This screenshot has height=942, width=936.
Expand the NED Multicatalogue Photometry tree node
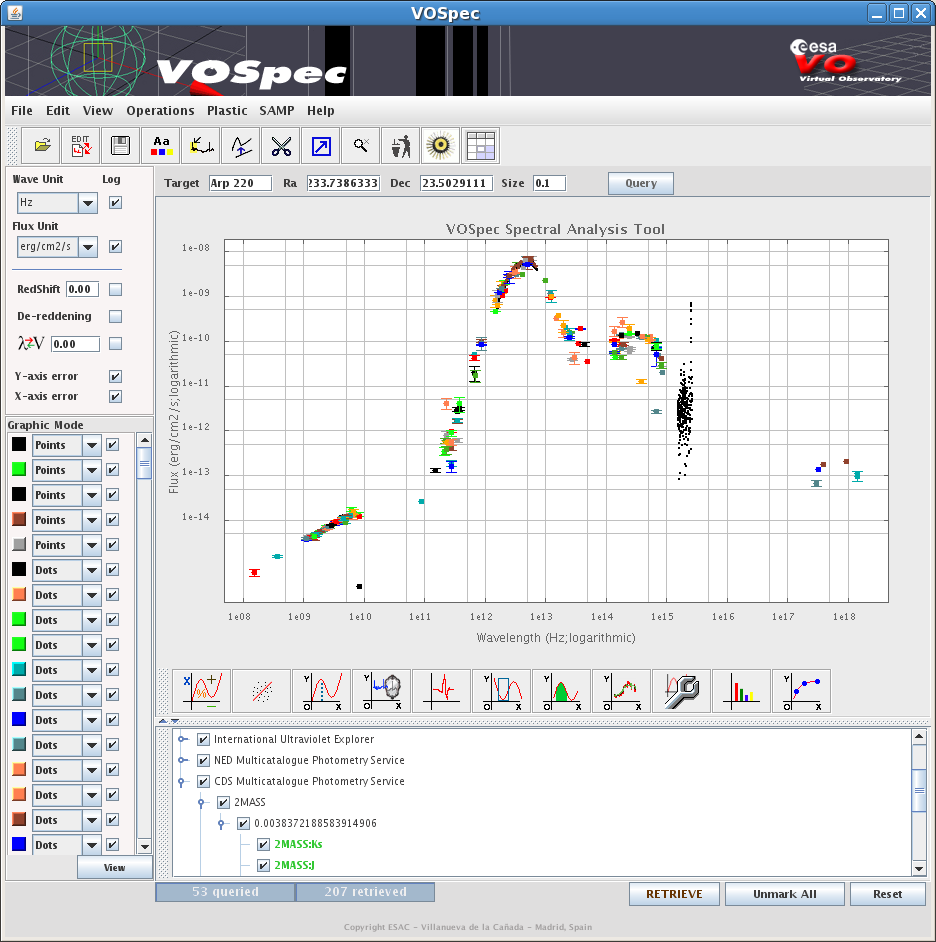pyautogui.click(x=183, y=761)
